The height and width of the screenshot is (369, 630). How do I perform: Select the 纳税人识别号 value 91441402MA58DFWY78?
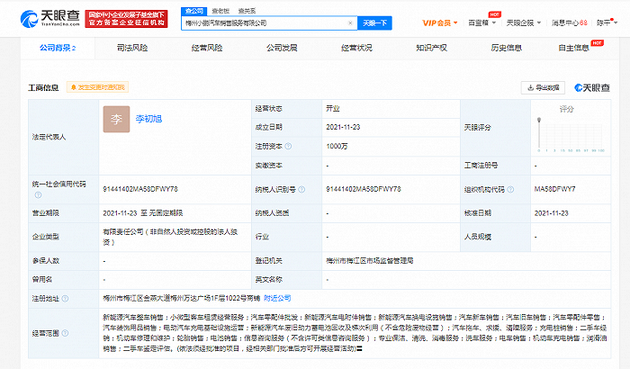click(363, 189)
